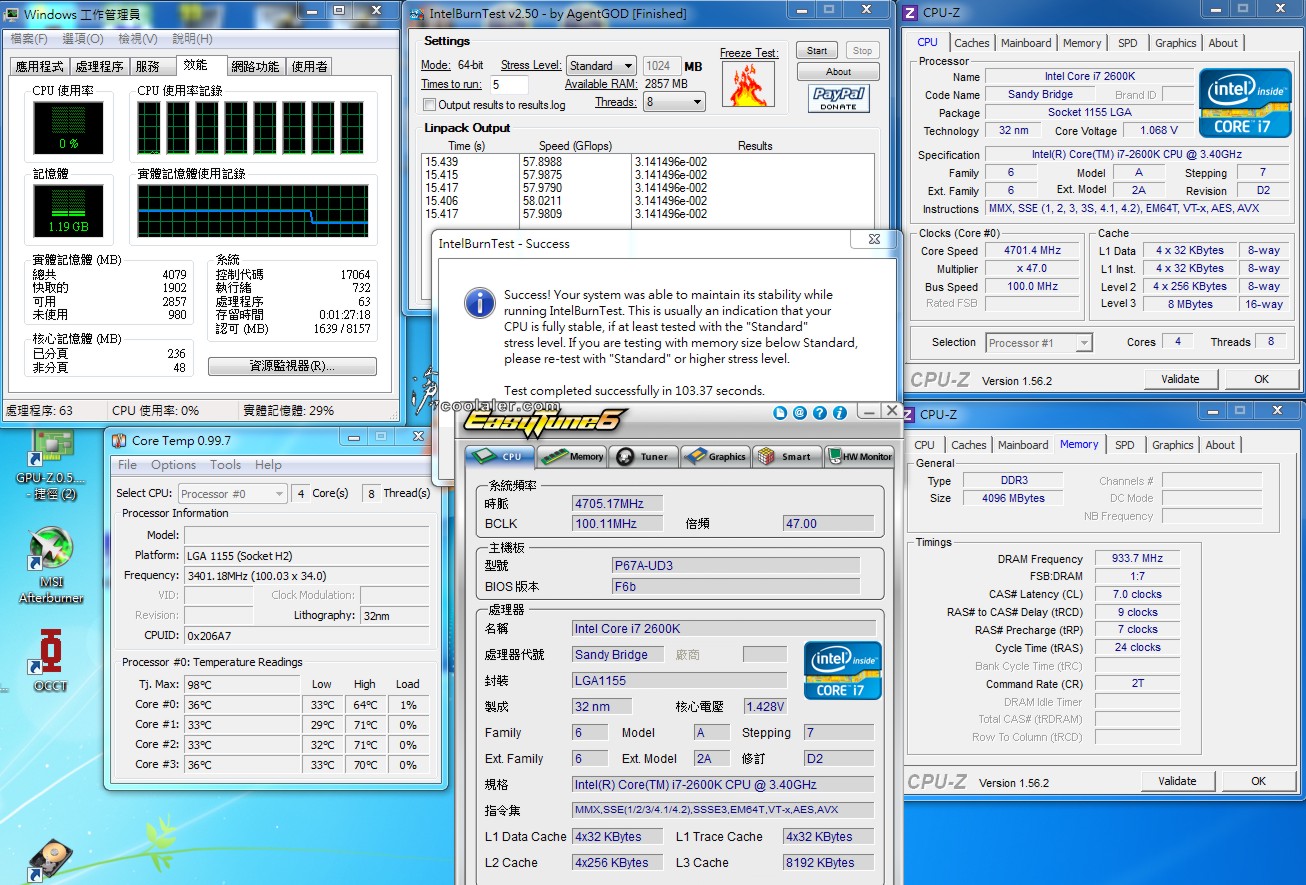Select the GPU-Z shortcut on the desktop
Image resolution: width=1306 pixels, height=885 pixels.
pos(50,464)
